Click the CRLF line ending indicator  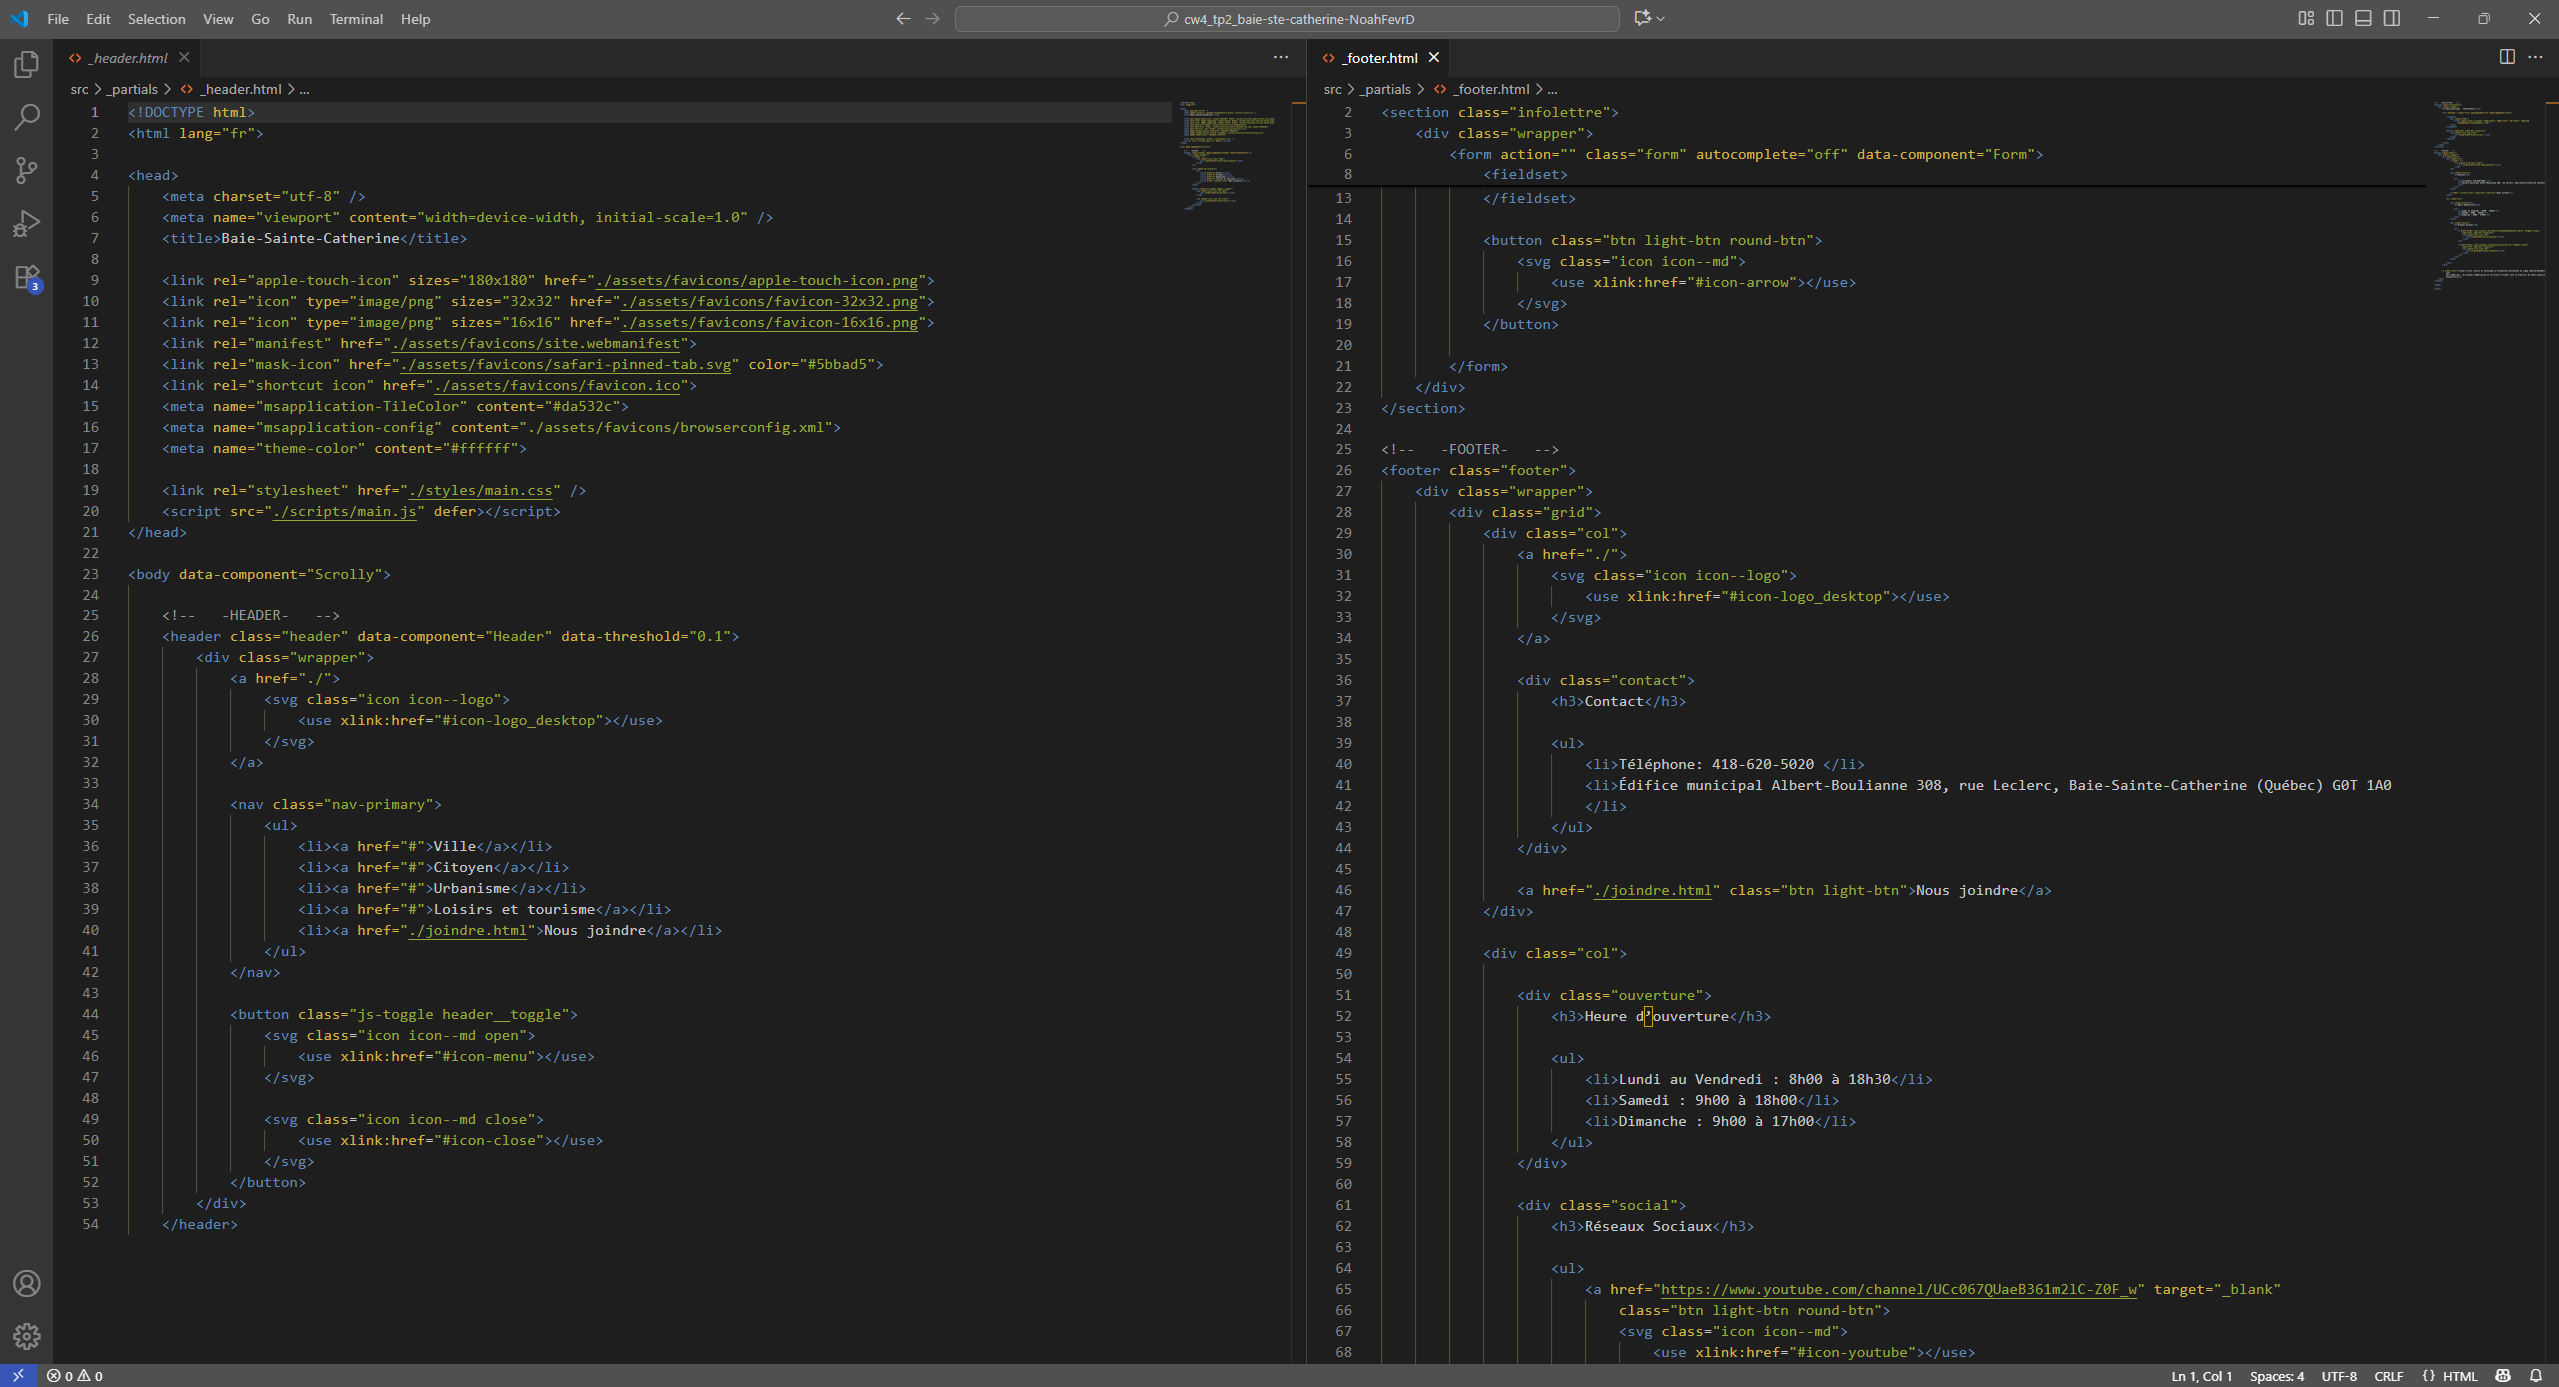2388,1376
